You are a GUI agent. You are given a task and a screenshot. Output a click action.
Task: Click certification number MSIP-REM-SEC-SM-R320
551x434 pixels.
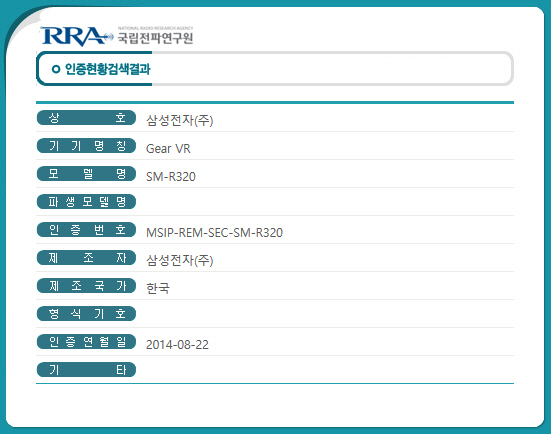[x=214, y=233]
